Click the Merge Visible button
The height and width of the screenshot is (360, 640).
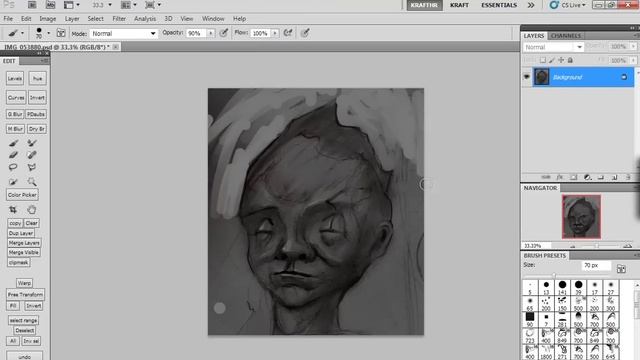pyautogui.click(x=24, y=253)
